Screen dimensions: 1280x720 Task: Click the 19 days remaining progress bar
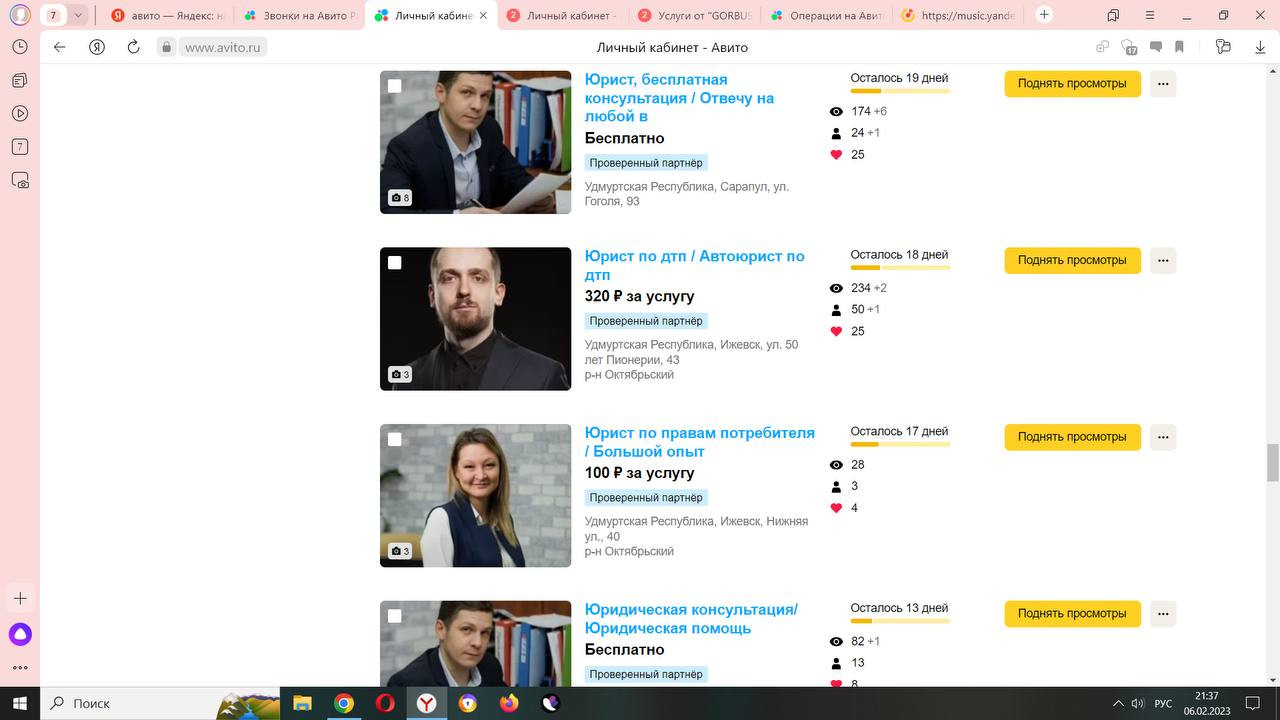click(x=900, y=91)
